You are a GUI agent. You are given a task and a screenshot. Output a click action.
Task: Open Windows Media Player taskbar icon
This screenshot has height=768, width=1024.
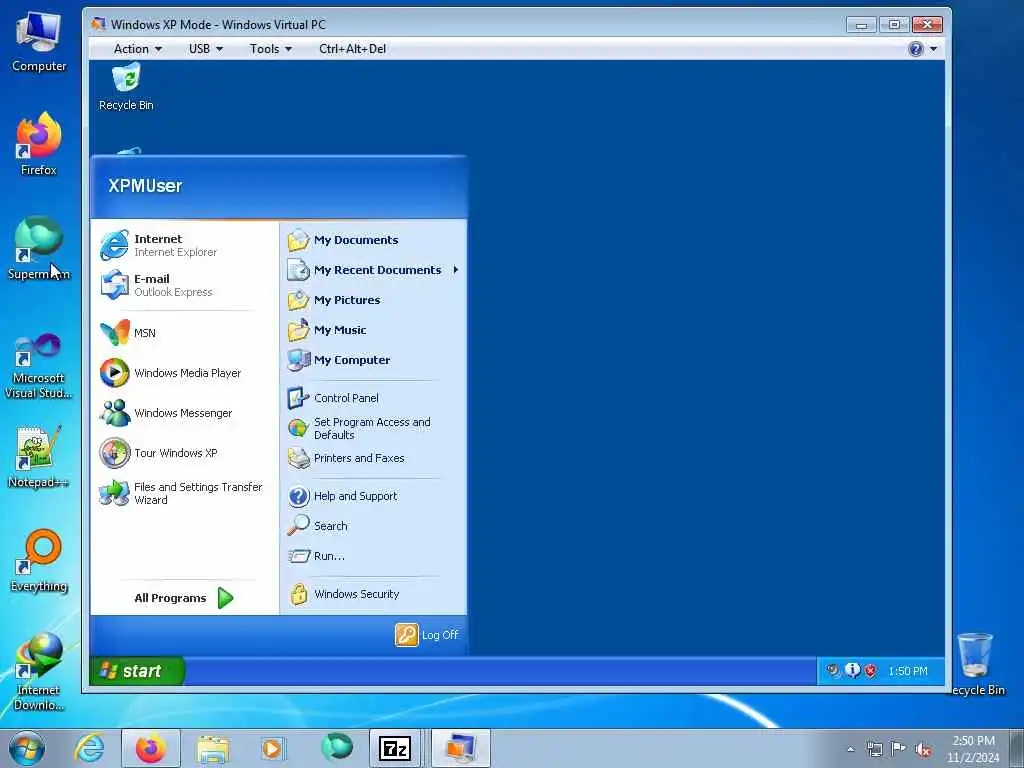click(x=272, y=748)
